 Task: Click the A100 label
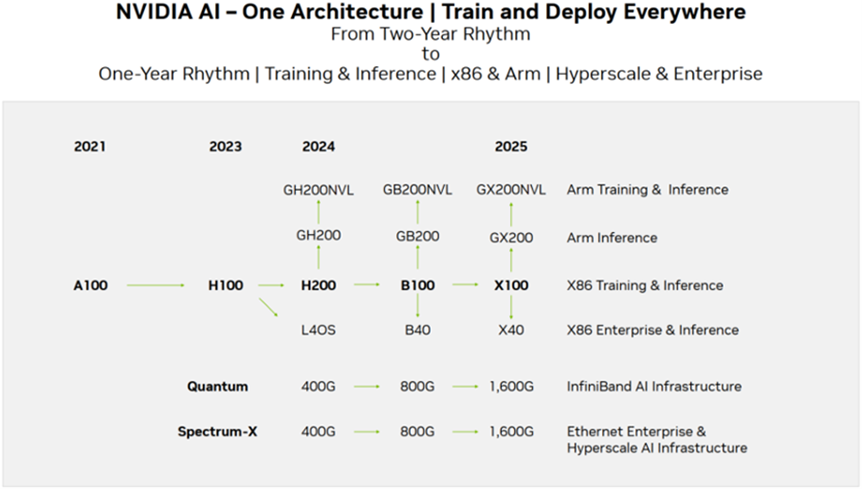pyautogui.click(x=91, y=285)
